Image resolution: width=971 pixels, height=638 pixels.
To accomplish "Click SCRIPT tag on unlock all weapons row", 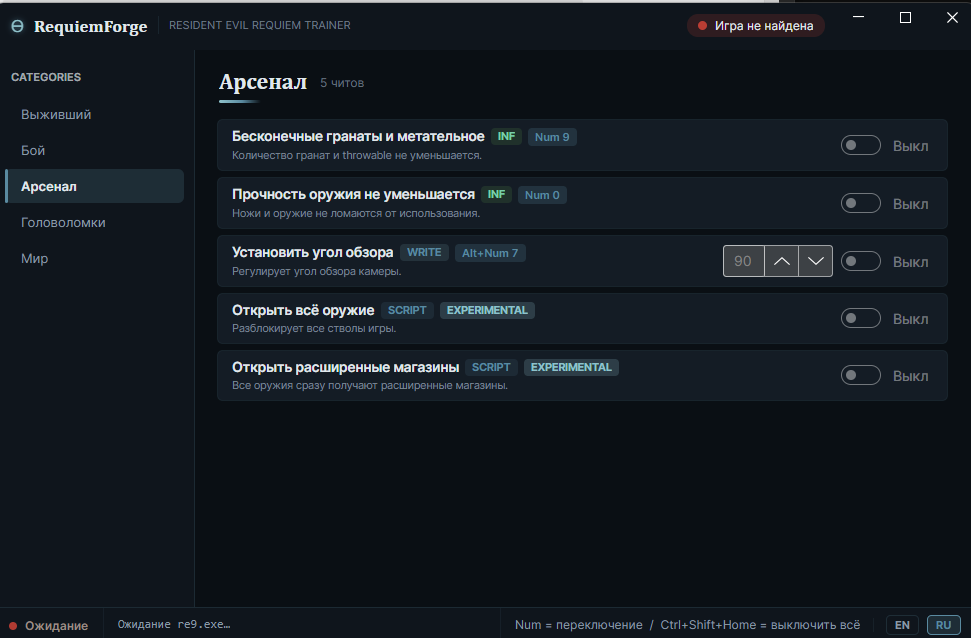I will tap(407, 310).
